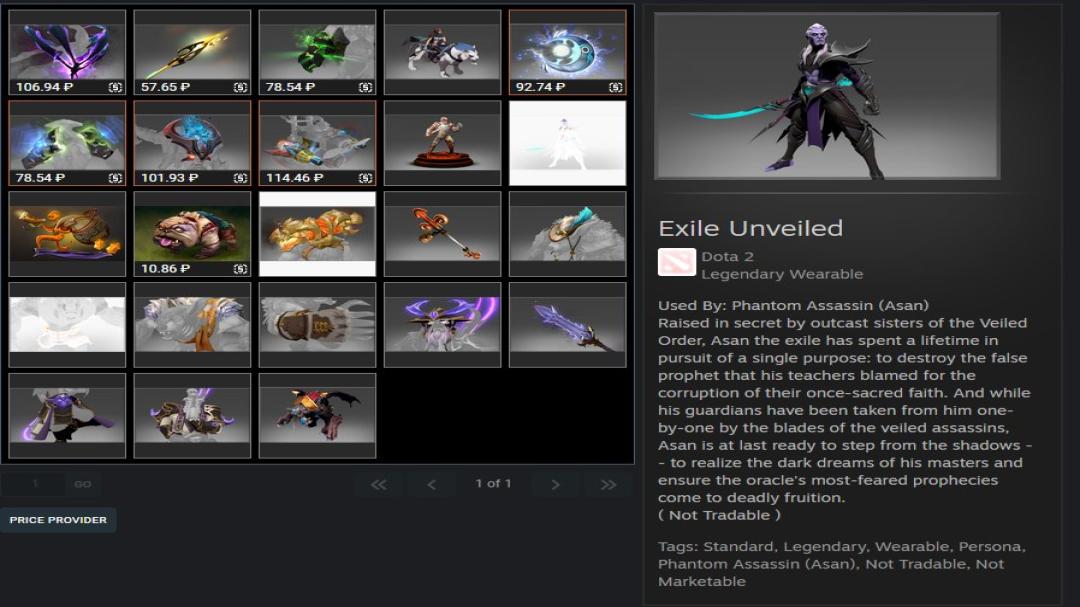
Task: Jump to the last inventory page
Action: (608, 484)
